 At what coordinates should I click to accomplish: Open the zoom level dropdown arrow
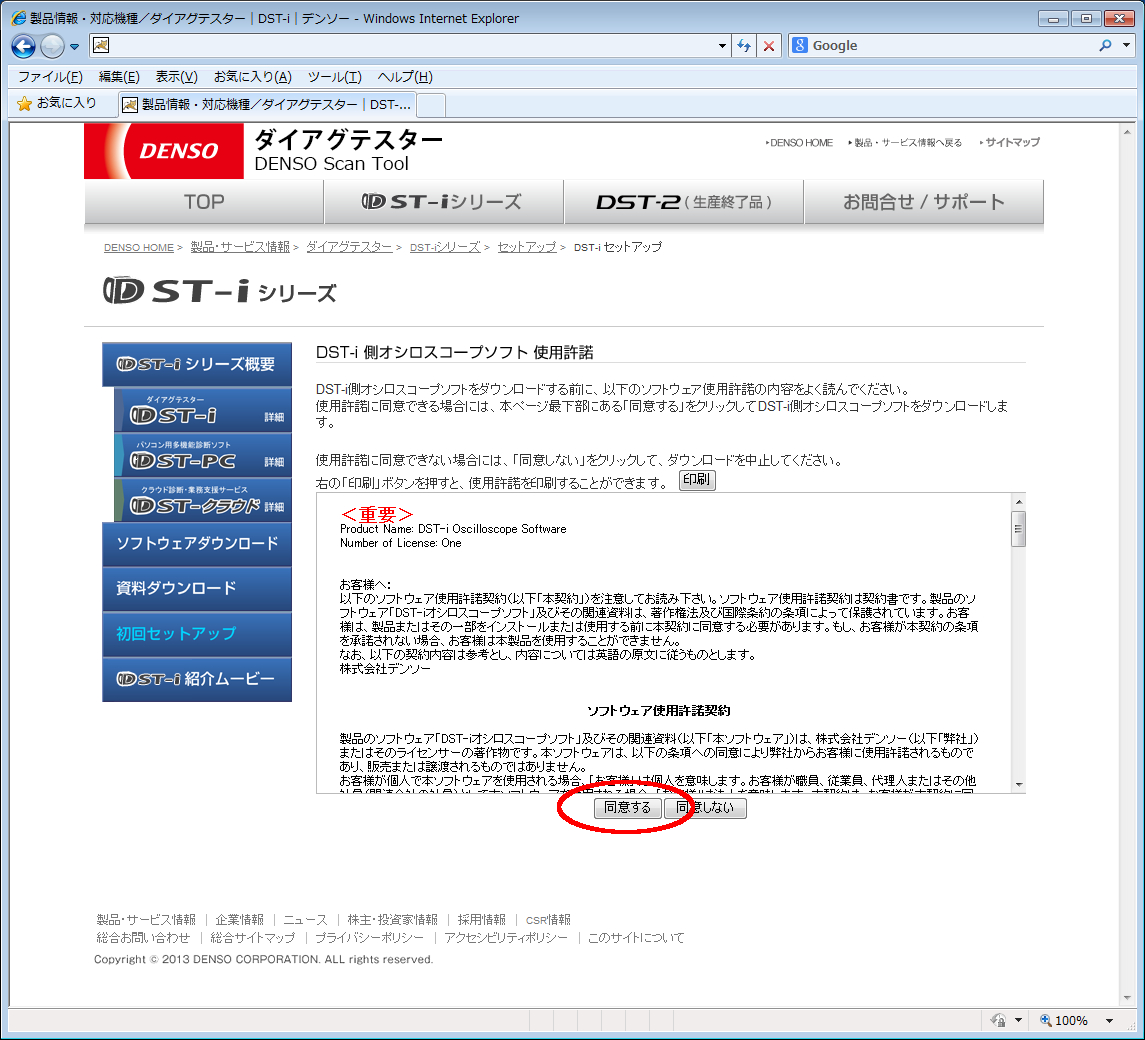click(1110, 1020)
